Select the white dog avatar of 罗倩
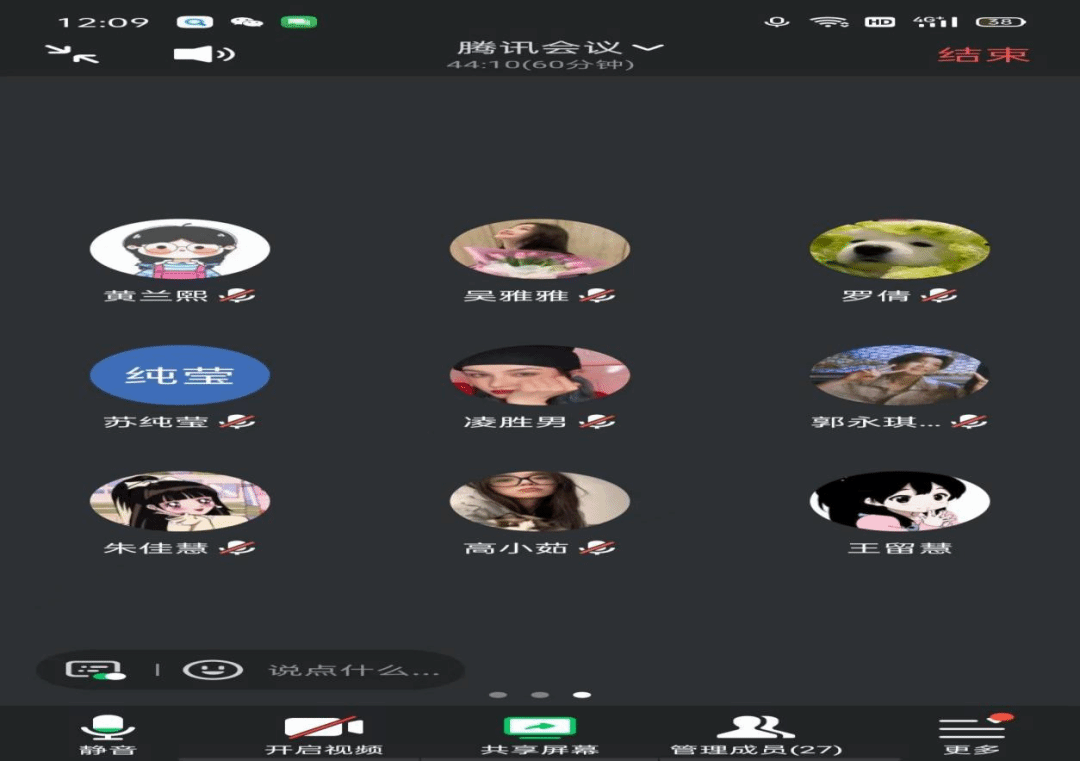The height and width of the screenshot is (761, 1080). 899,249
